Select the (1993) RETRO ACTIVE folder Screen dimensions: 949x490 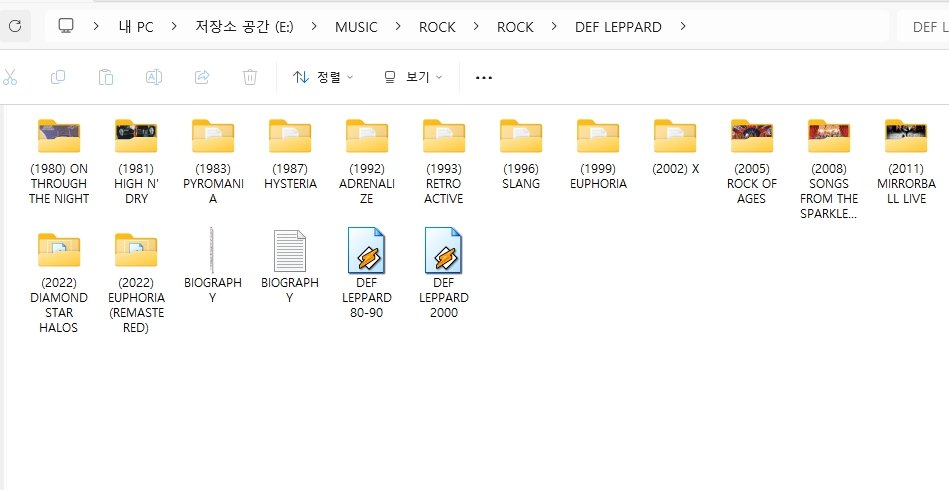pos(444,162)
